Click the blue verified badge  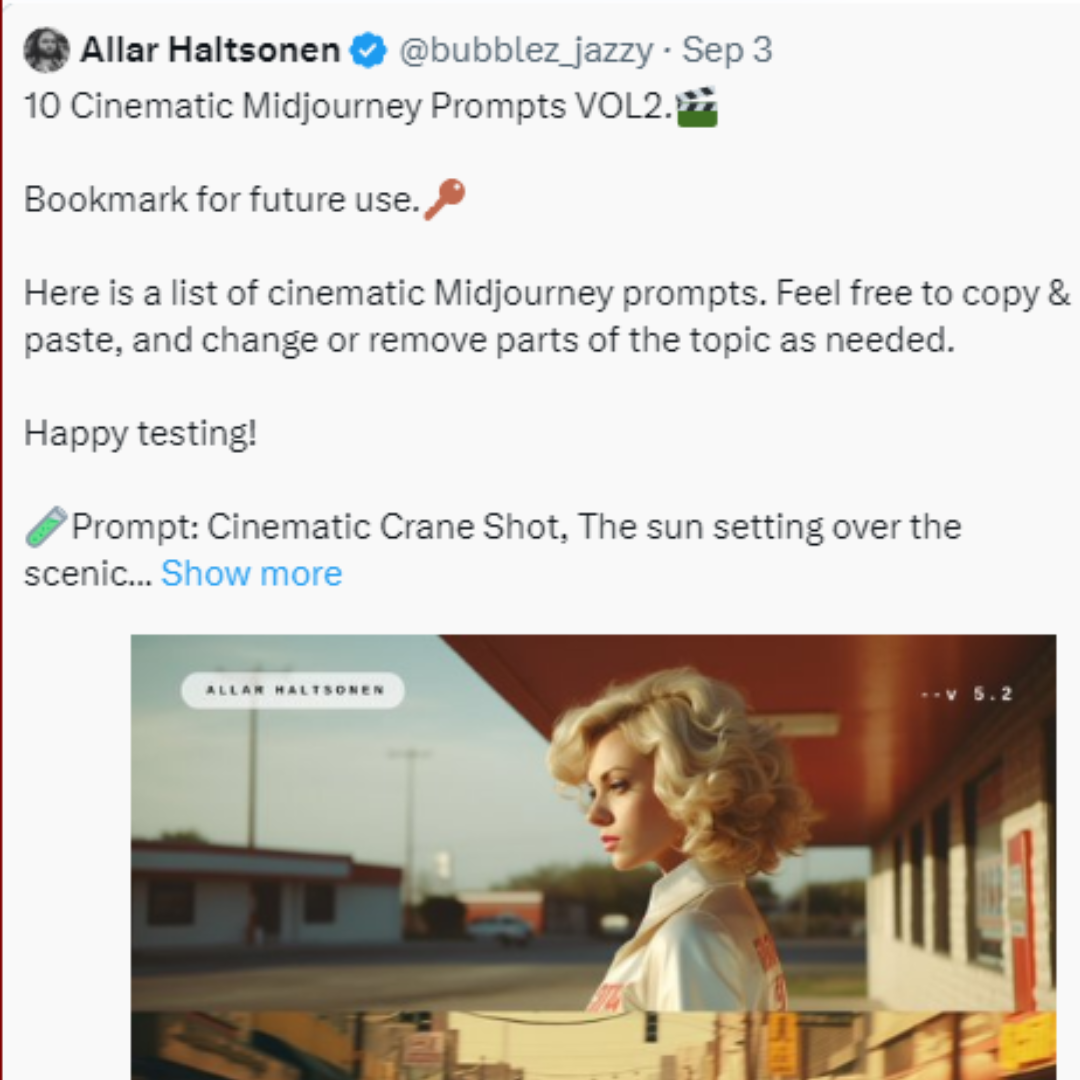pos(369,50)
